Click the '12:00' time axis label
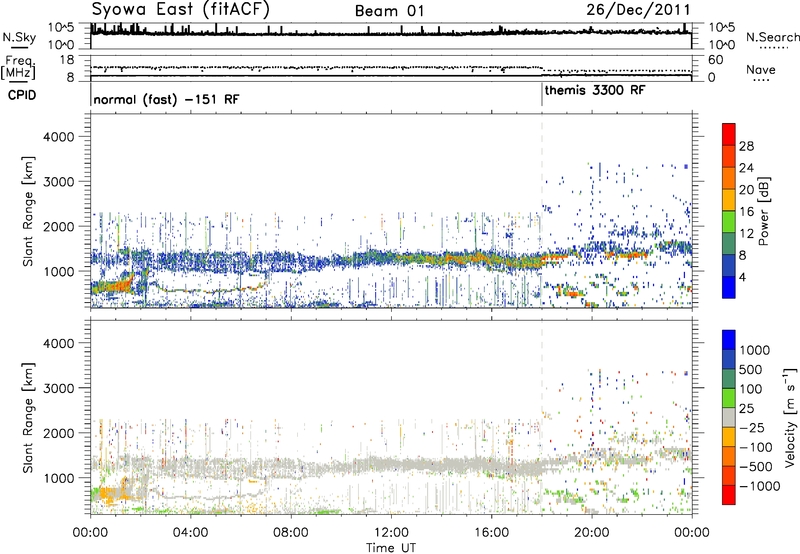The width and height of the screenshot is (800, 554). pyautogui.click(x=391, y=533)
